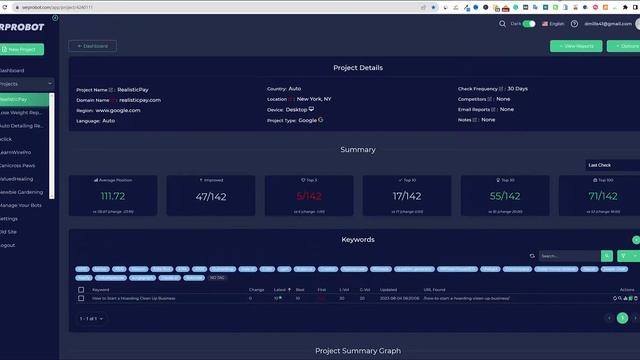
Task: Open the 1-1 of 1 rows dropdown
Action: (91, 318)
